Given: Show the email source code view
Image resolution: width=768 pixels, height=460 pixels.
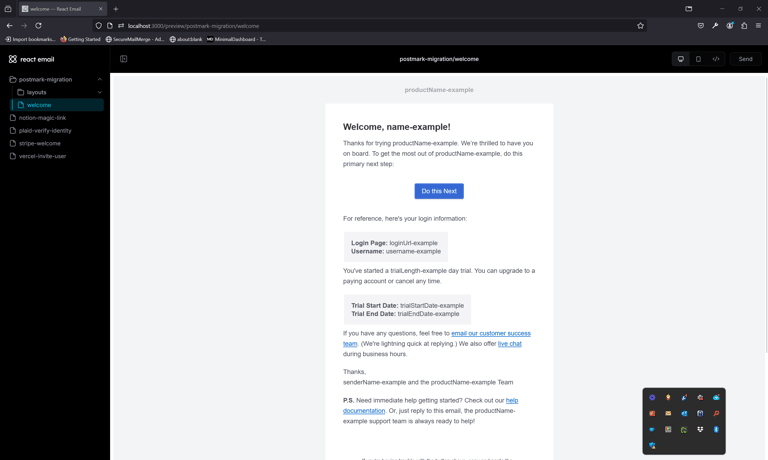Looking at the screenshot, I should tap(716, 59).
